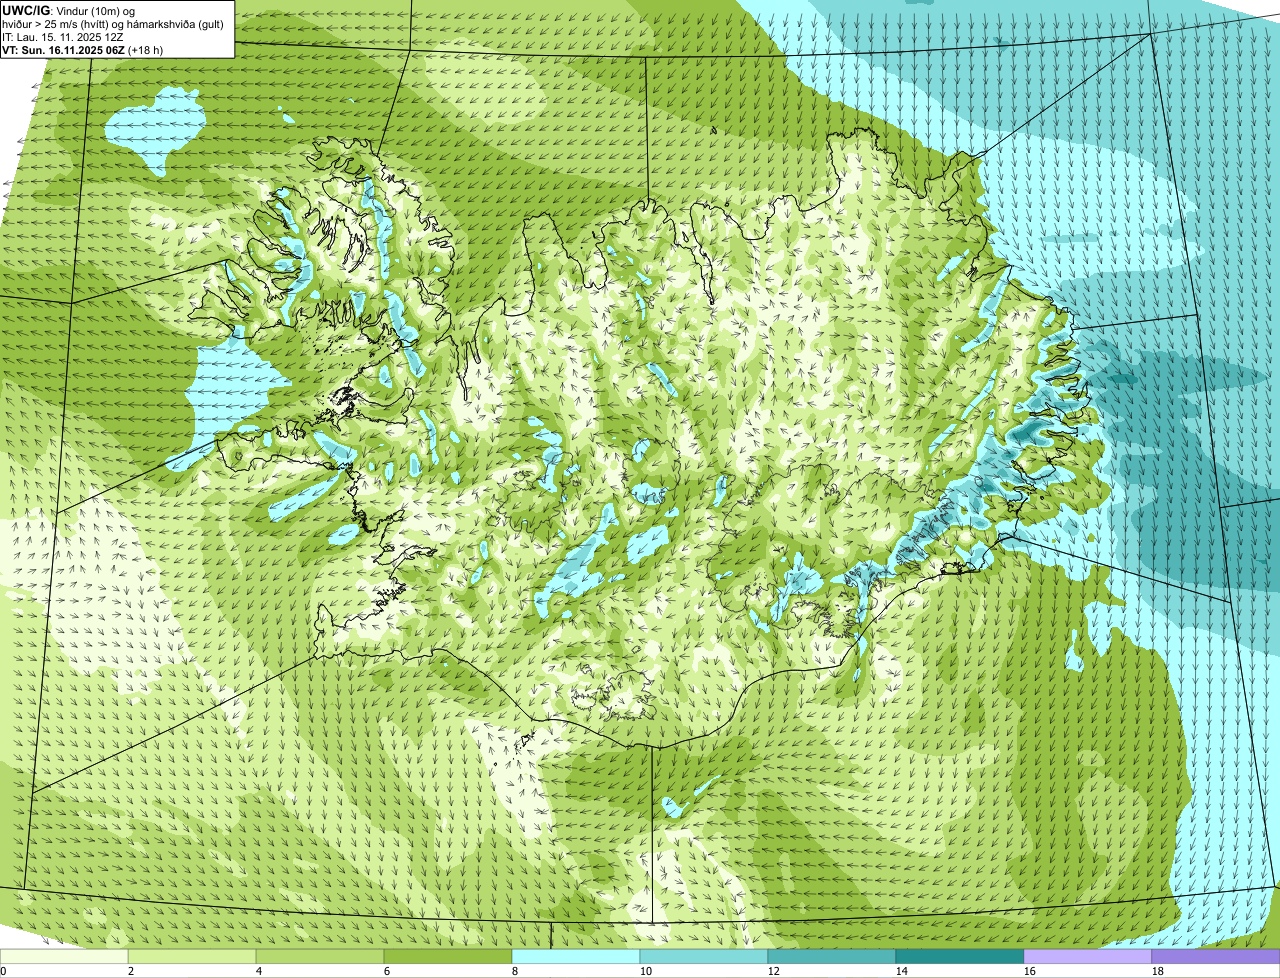
Task: Click the legend scale label "2"
Action: point(131,971)
